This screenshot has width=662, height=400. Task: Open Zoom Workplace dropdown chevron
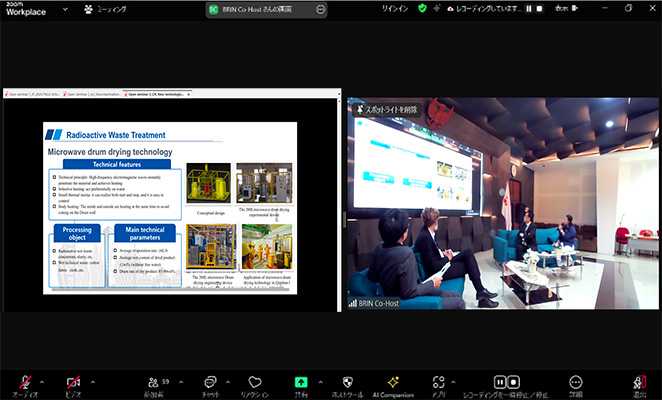[65, 9]
